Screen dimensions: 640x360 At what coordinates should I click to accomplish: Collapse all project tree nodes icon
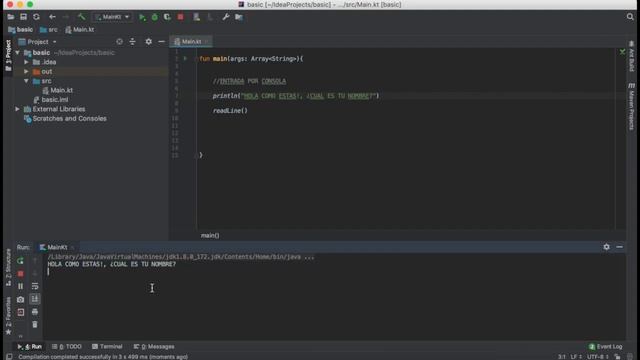click(133, 42)
